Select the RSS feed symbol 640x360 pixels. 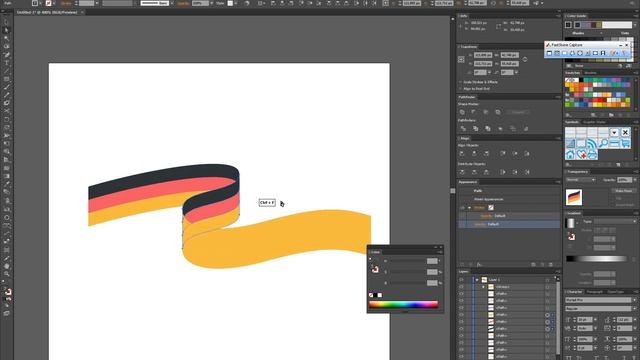[592, 144]
